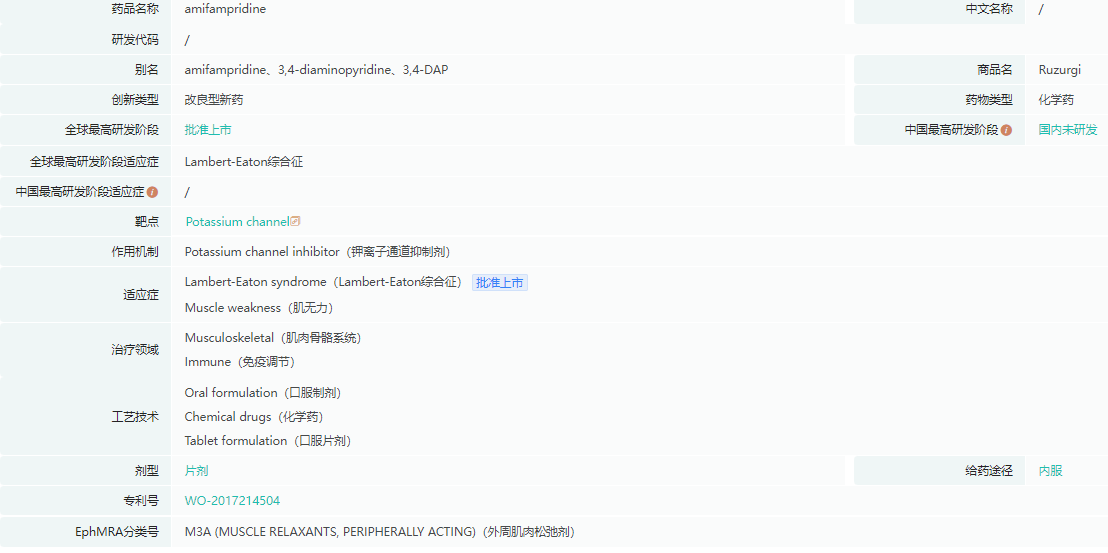Click the 中文名称 field label
This screenshot has width=1108, height=553.
click(989, 9)
